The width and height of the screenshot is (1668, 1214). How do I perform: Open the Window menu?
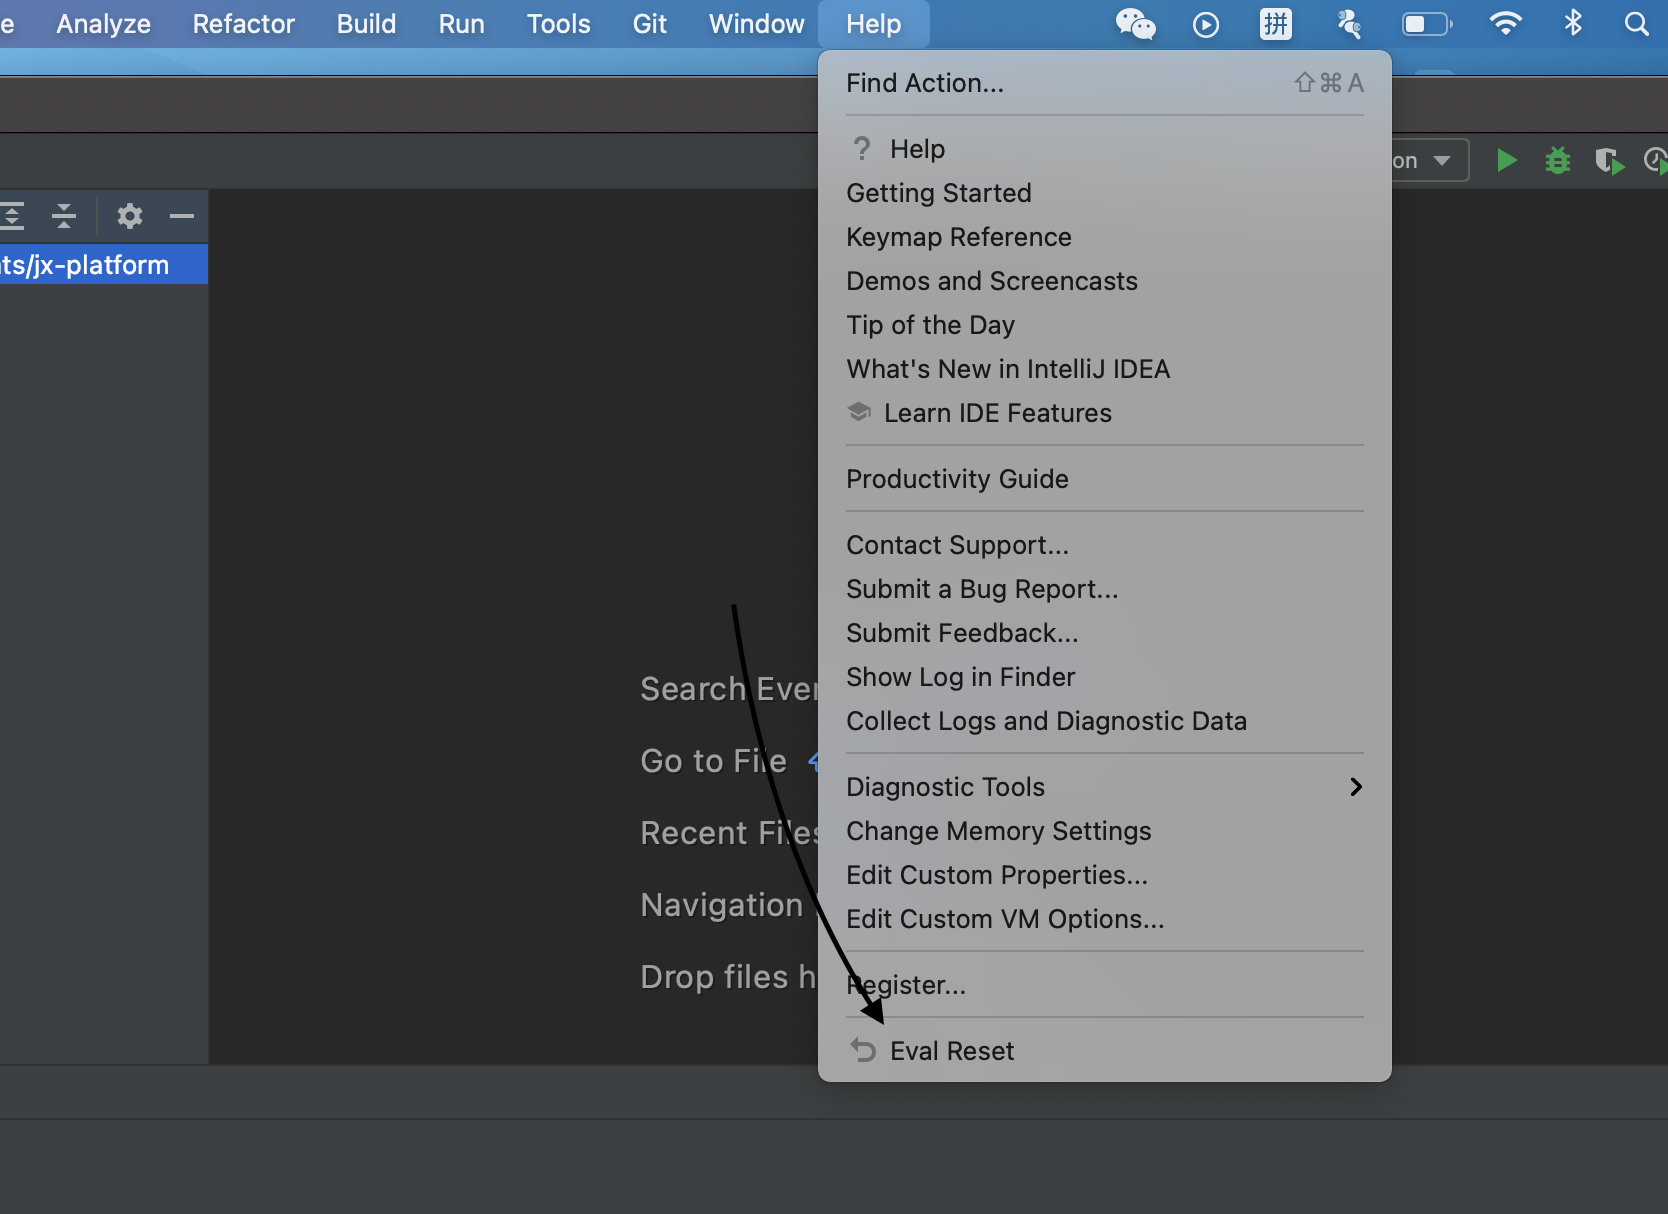pos(756,24)
